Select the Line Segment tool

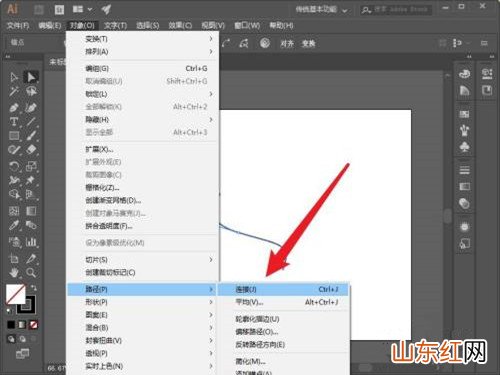pyautogui.click(x=31, y=121)
